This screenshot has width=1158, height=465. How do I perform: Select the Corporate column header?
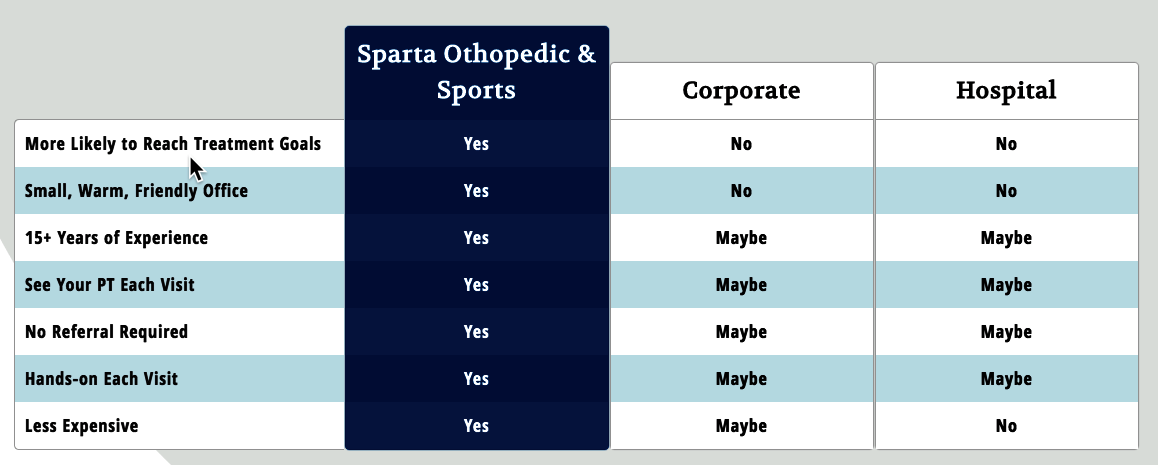tap(741, 90)
